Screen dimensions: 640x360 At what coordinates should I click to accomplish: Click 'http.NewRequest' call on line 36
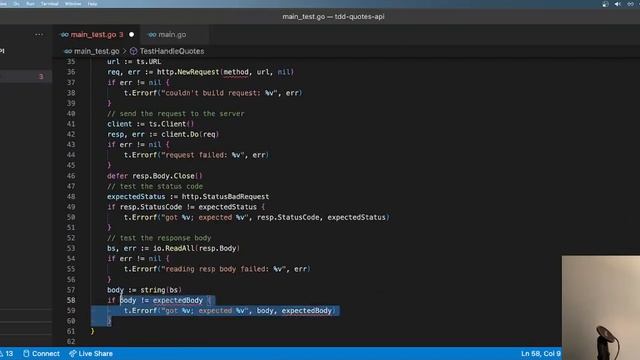[x=188, y=72]
